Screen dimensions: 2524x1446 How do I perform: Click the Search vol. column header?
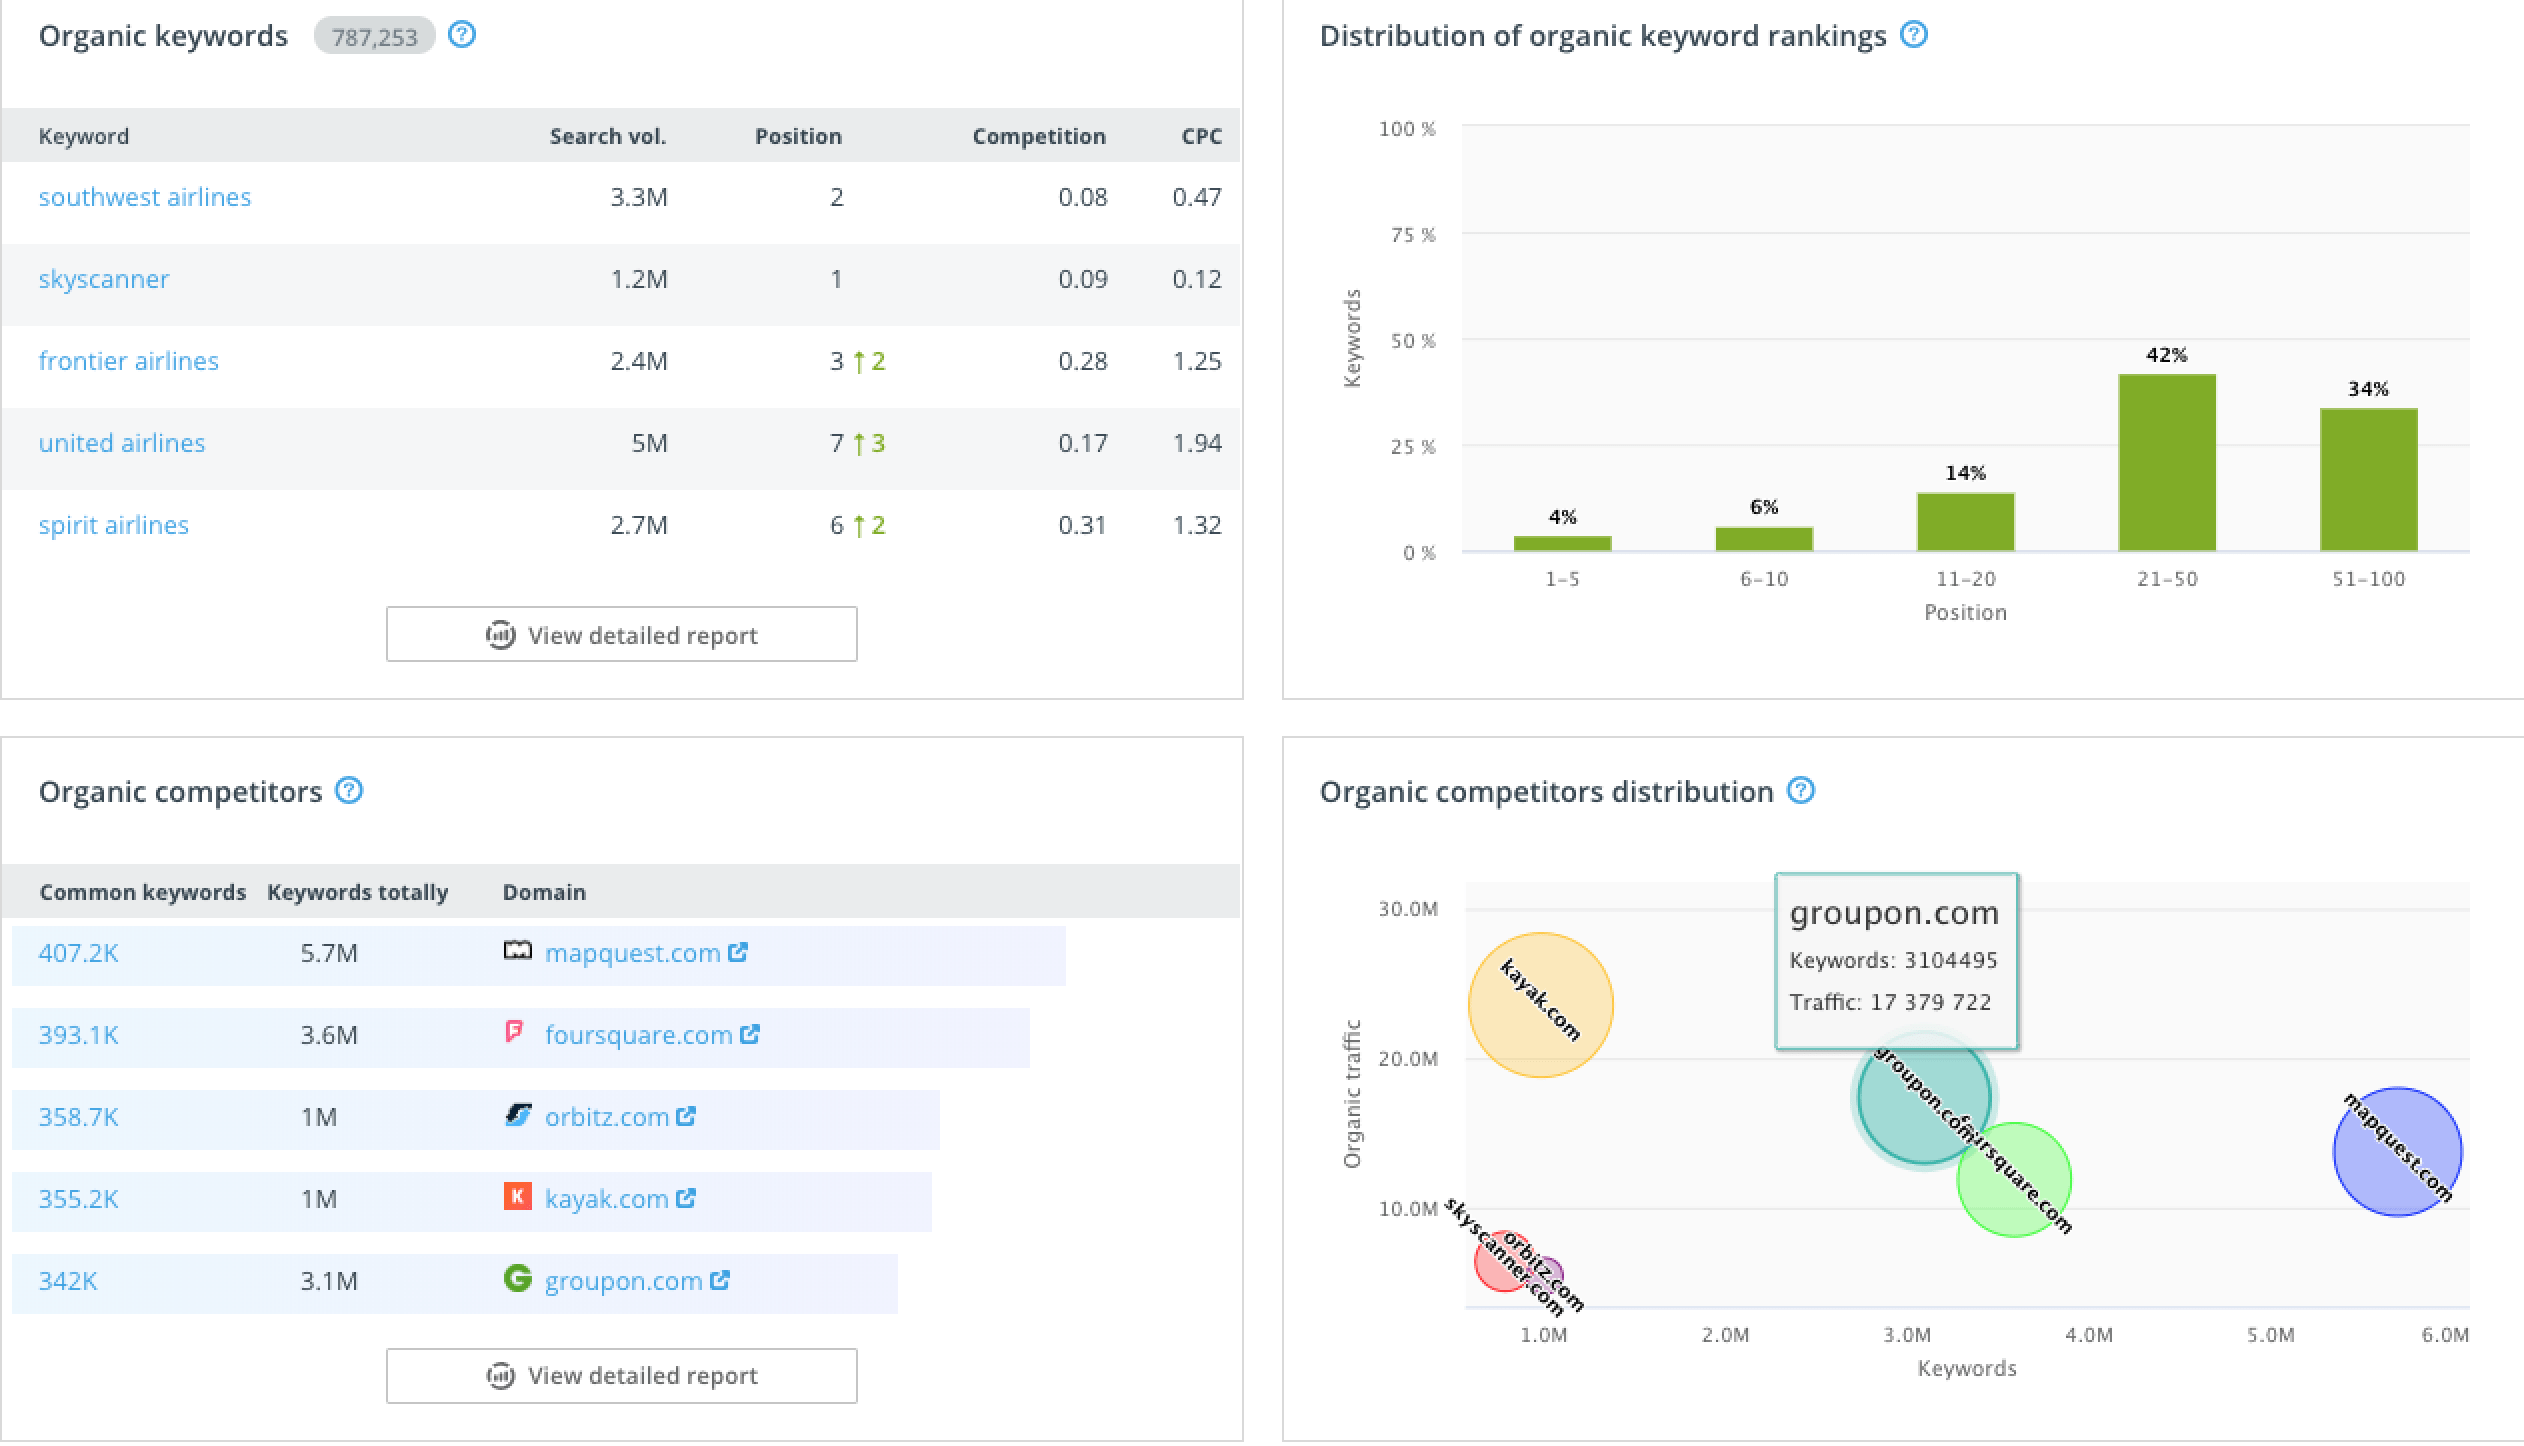click(608, 136)
